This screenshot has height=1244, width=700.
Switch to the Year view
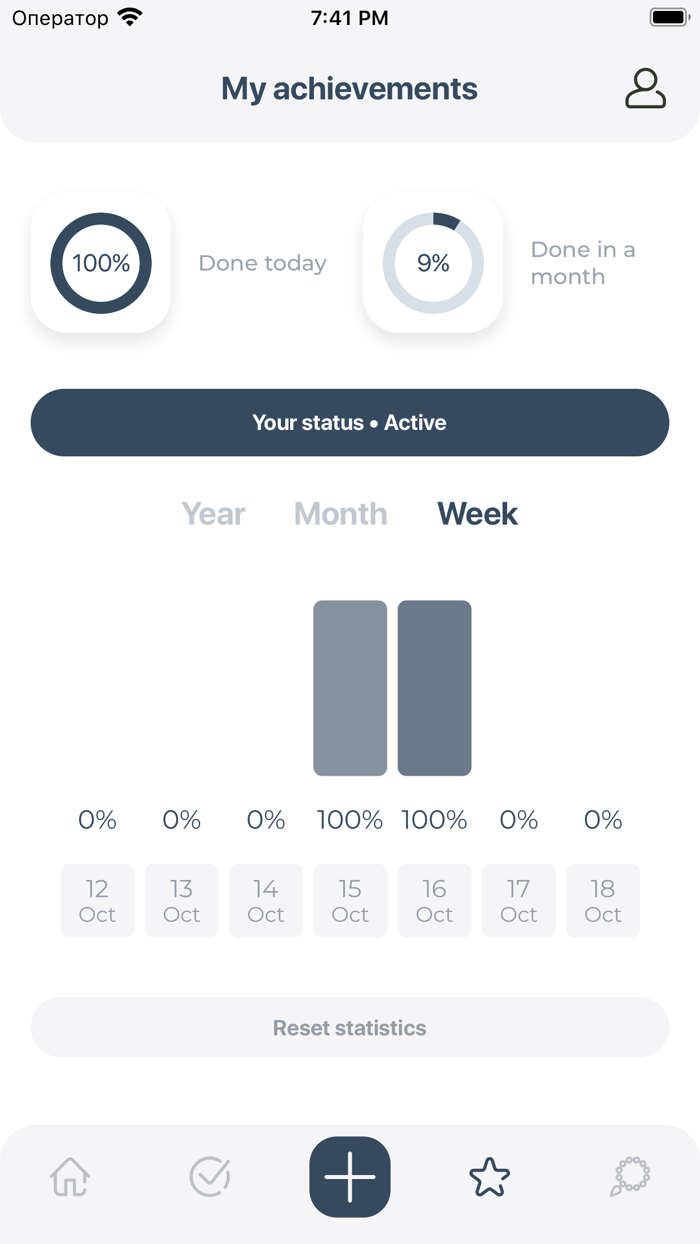(x=213, y=514)
